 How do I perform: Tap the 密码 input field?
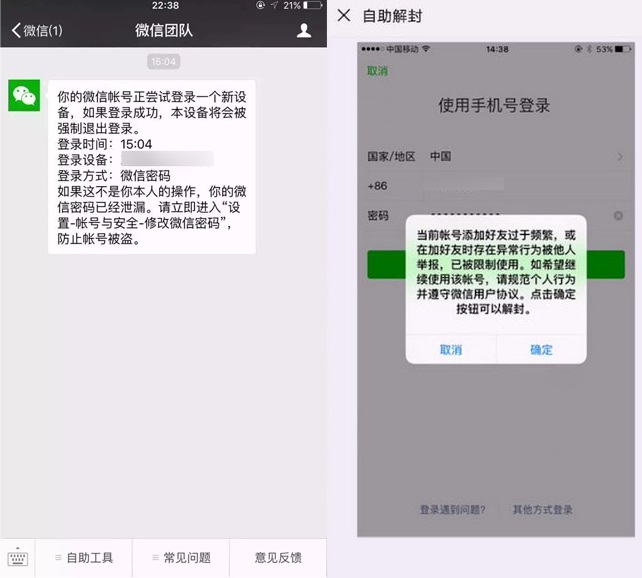pos(500,216)
